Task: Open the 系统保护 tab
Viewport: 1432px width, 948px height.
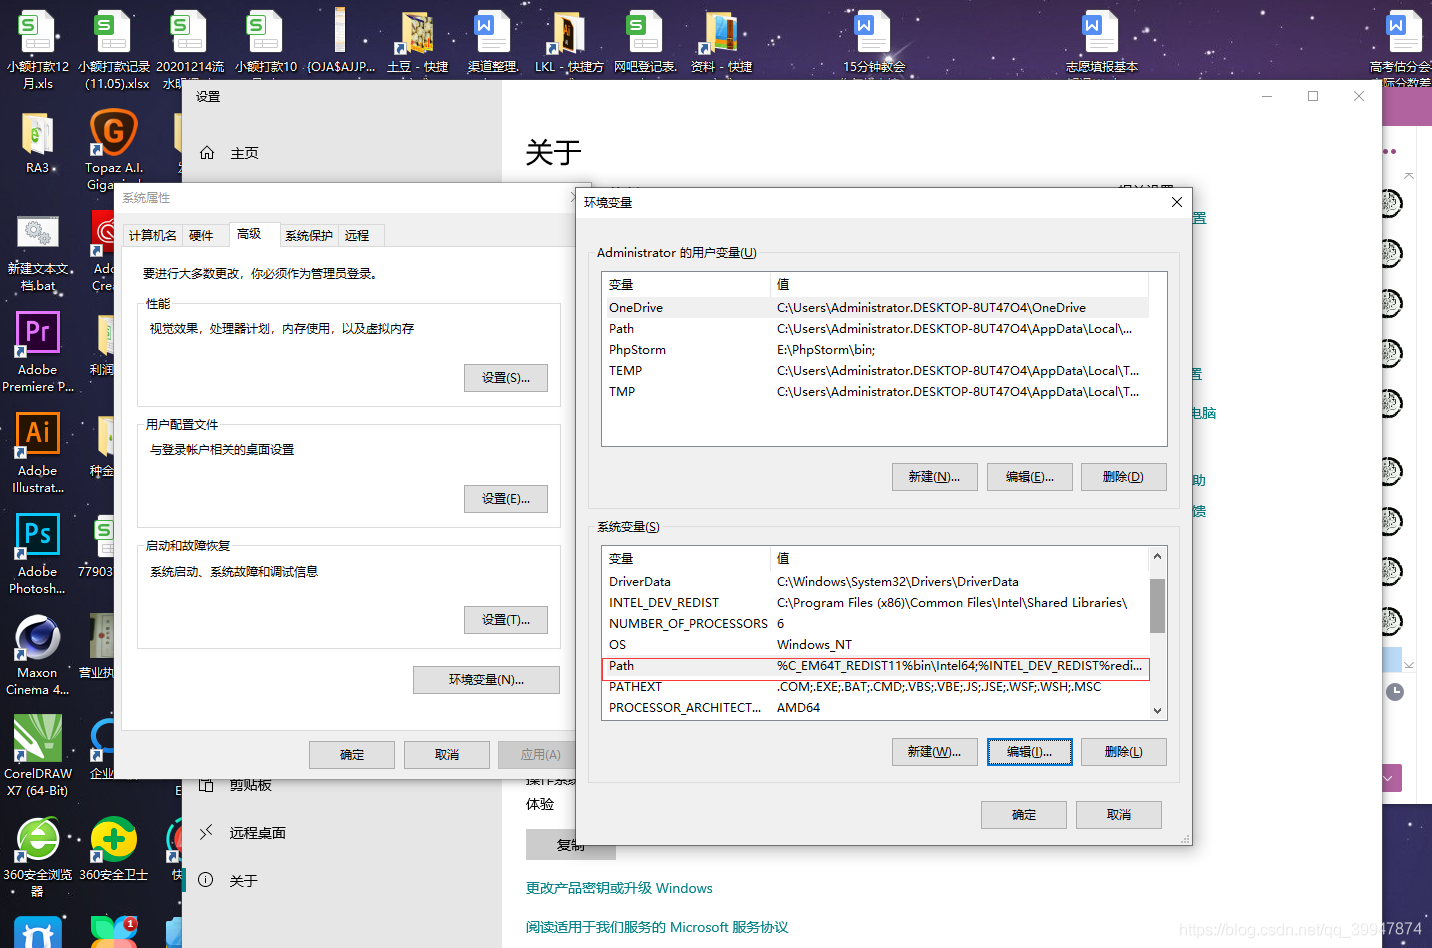Action: point(308,235)
